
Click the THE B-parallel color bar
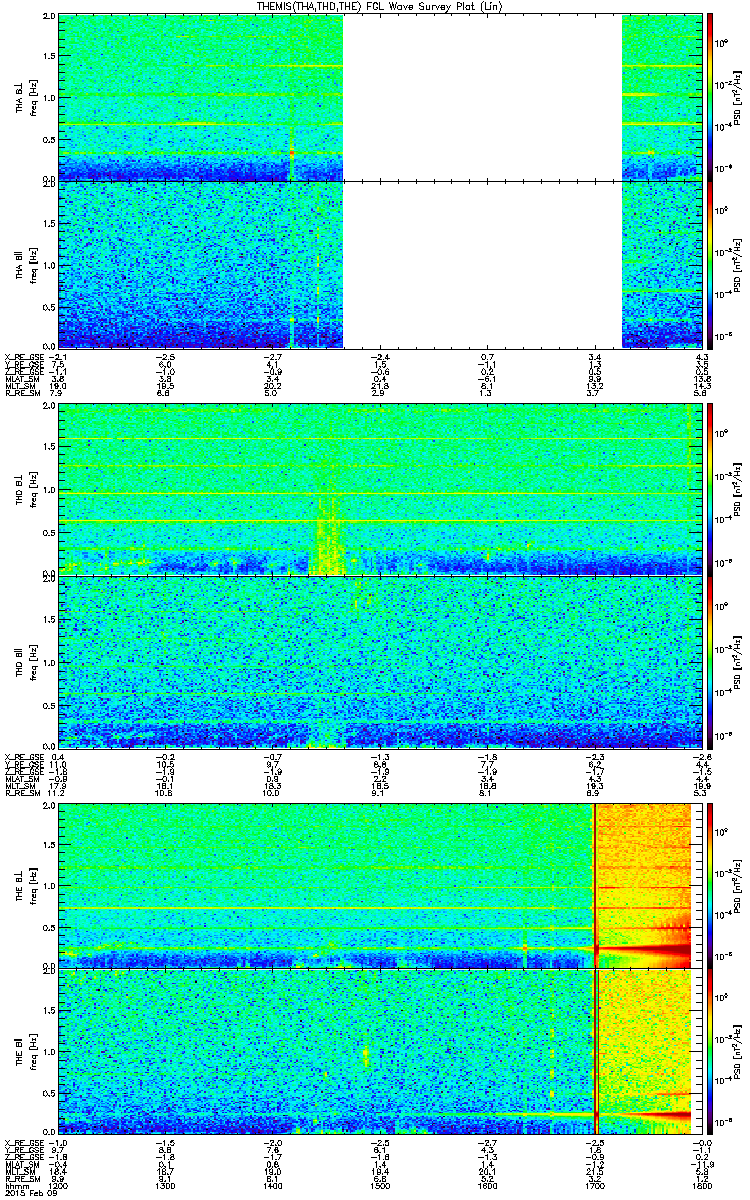[x=710, y=1051]
